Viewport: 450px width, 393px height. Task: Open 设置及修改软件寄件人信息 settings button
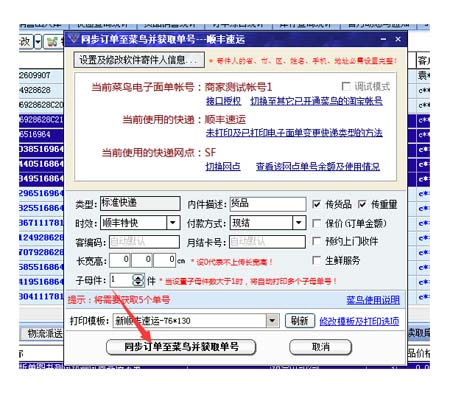point(139,60)
